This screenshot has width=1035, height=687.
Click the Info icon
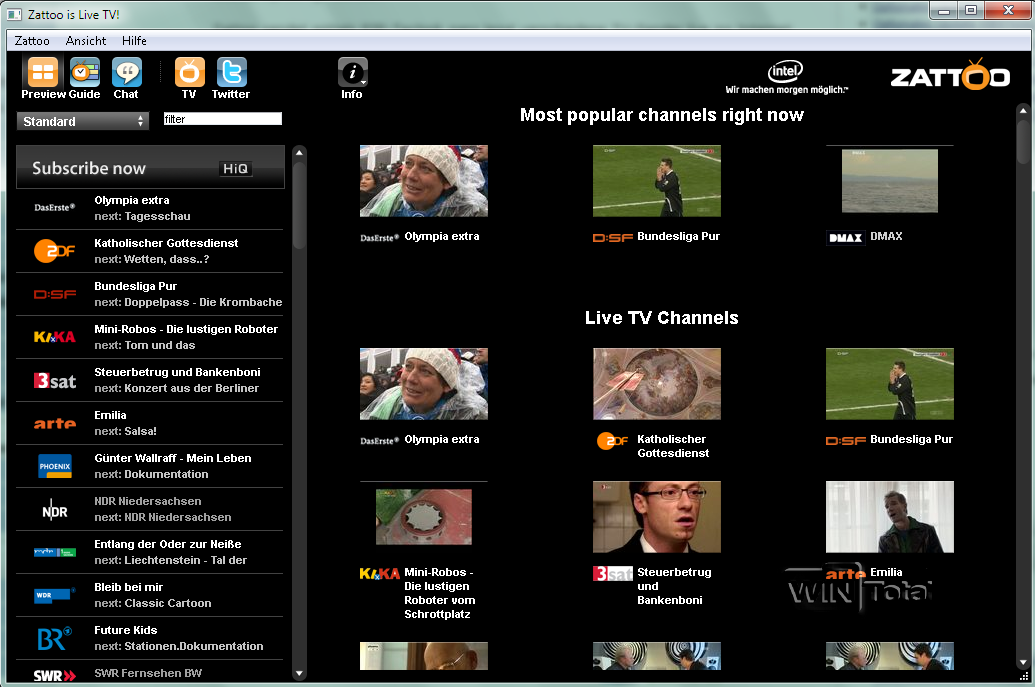point(352,72)
